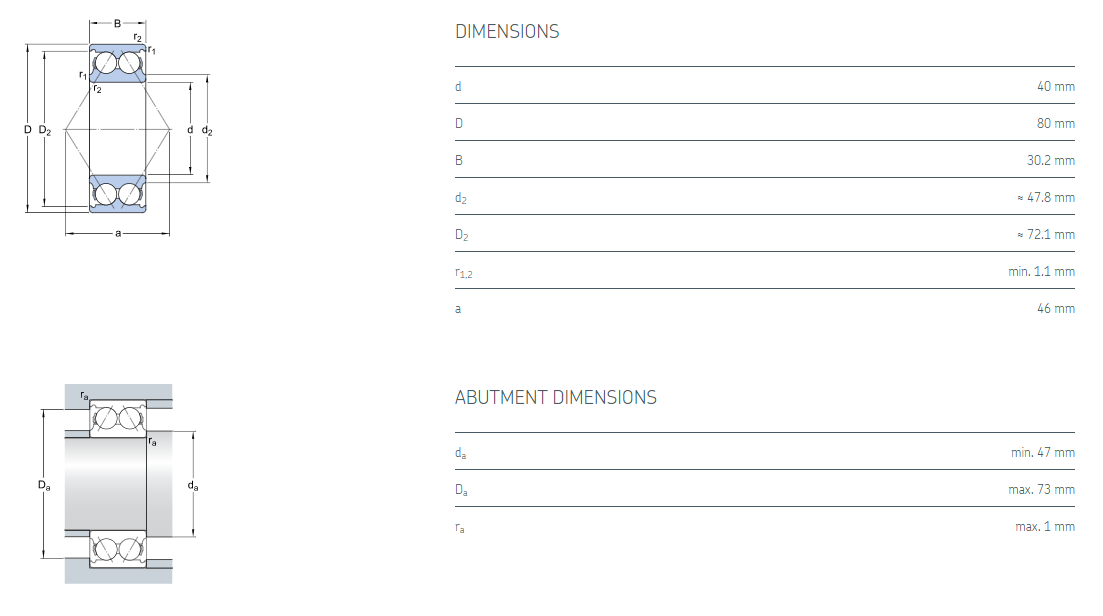Click the max. 73 mm abutment value
This screenshot has height=616, width=1103.
coord(1041,490)
